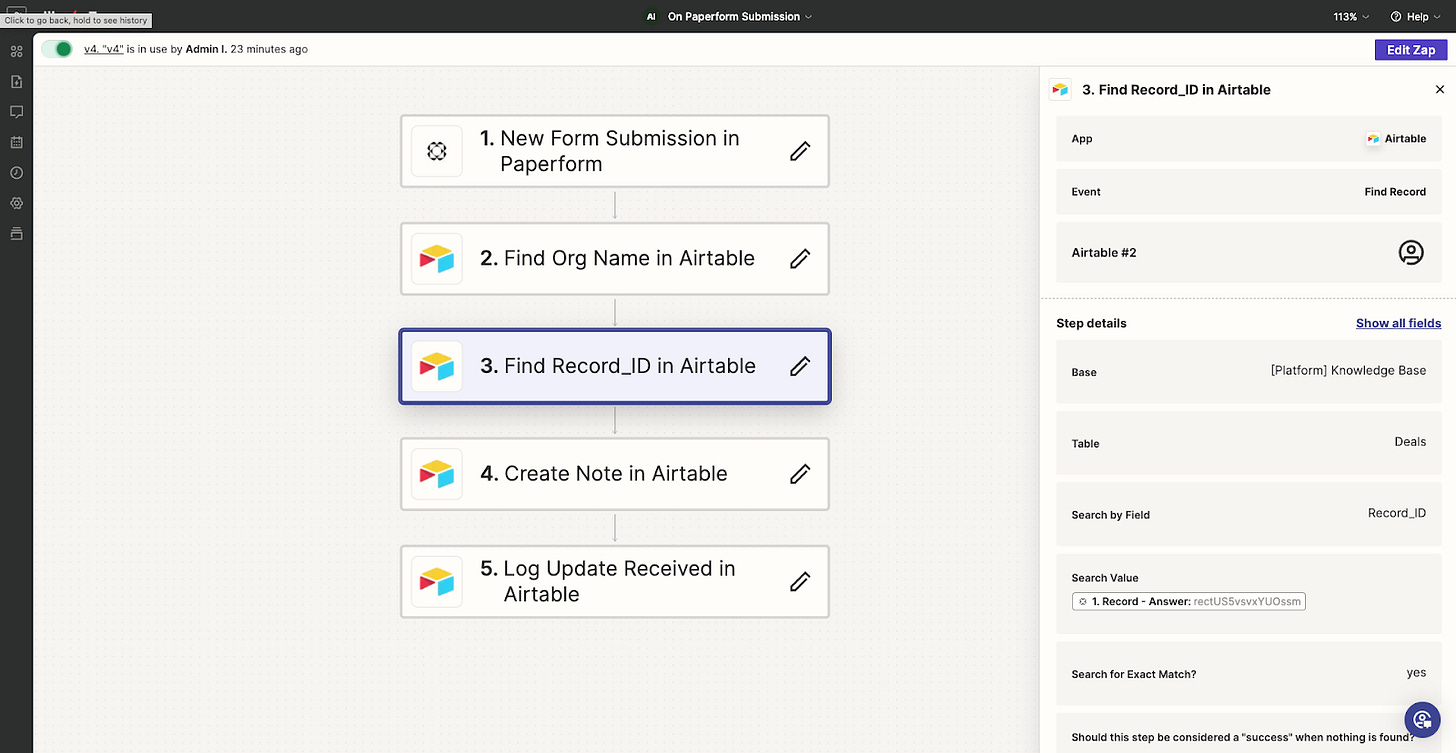The height and width of the screenshot is (753, 1456).
Task: Click the Airtable icon in step 5
Action: tap(437, 581)
